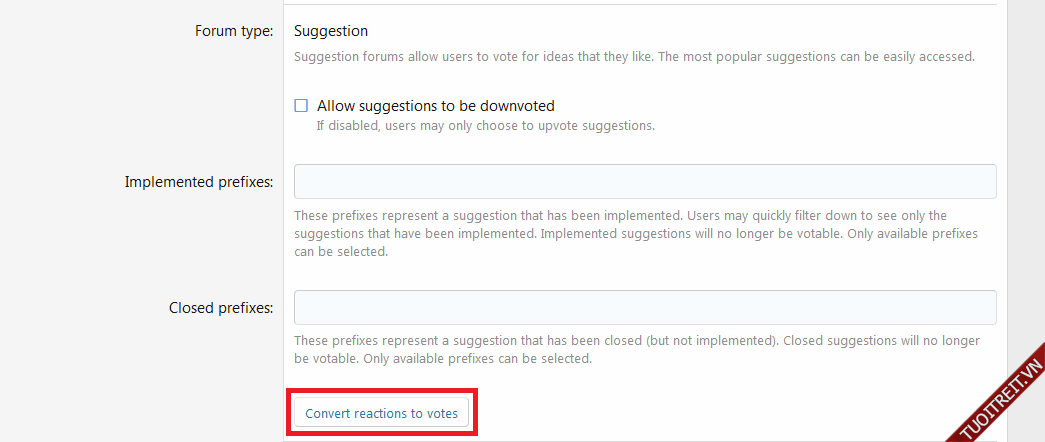
Task: Focus the Implemented prefixes input field
Action: 644,182
